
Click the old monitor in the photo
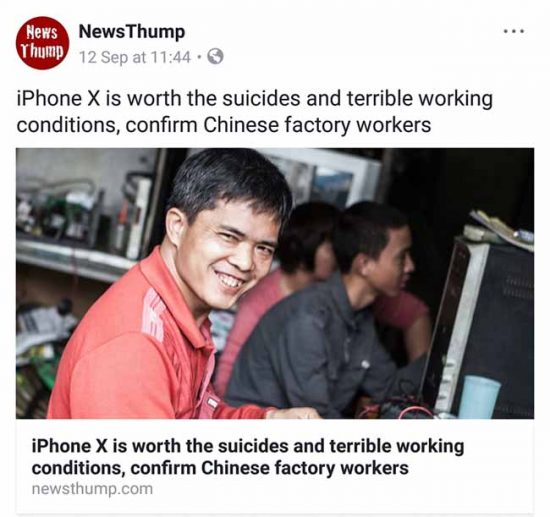(484, 326)
